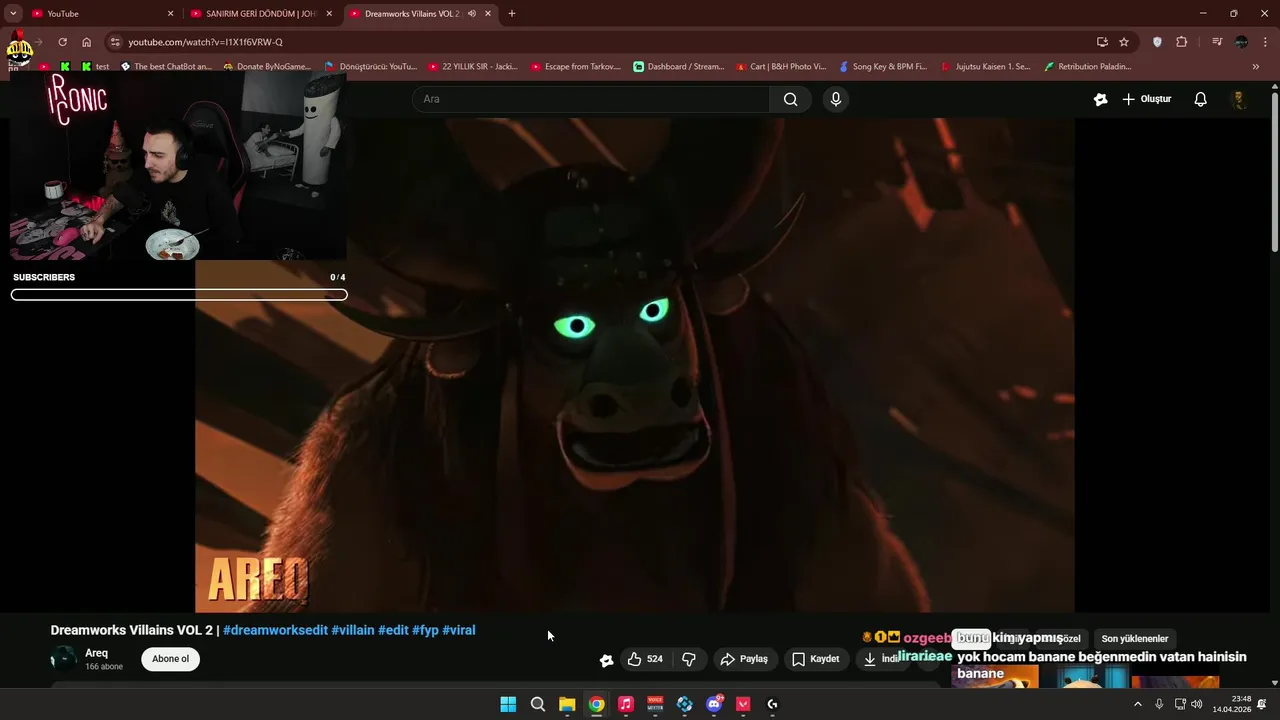The height and width of the screenshot is (720, 1280).
Task: Open the Areq channel name link
Action: pos(96,653)
